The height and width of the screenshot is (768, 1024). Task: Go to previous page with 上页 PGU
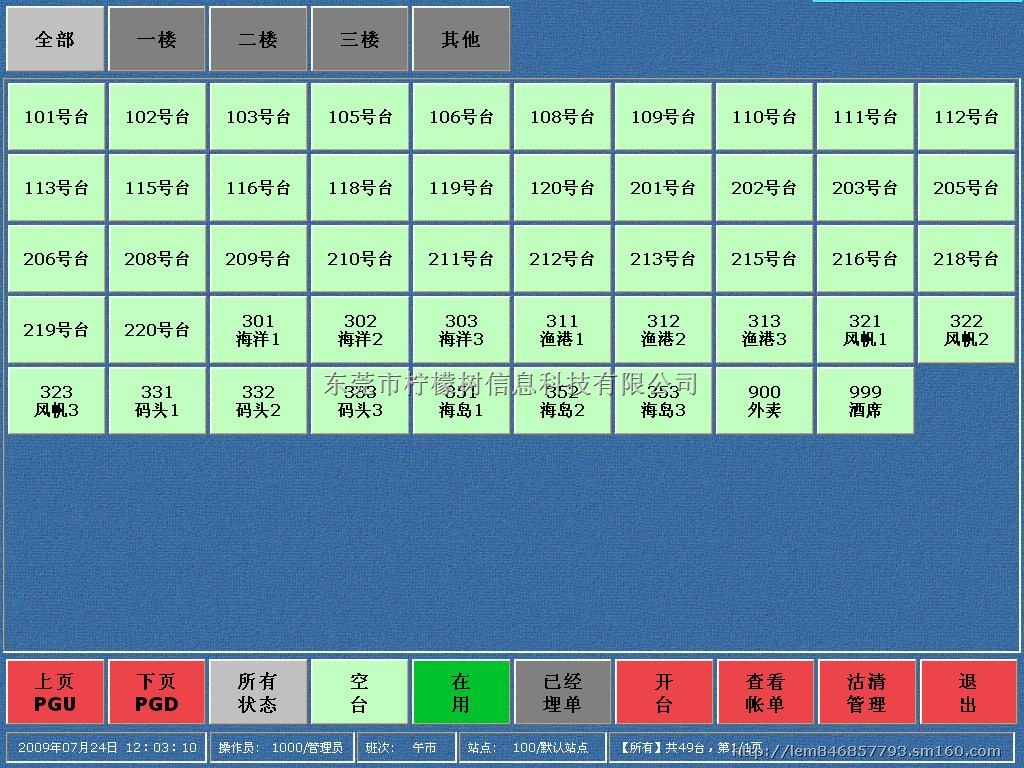55,692
